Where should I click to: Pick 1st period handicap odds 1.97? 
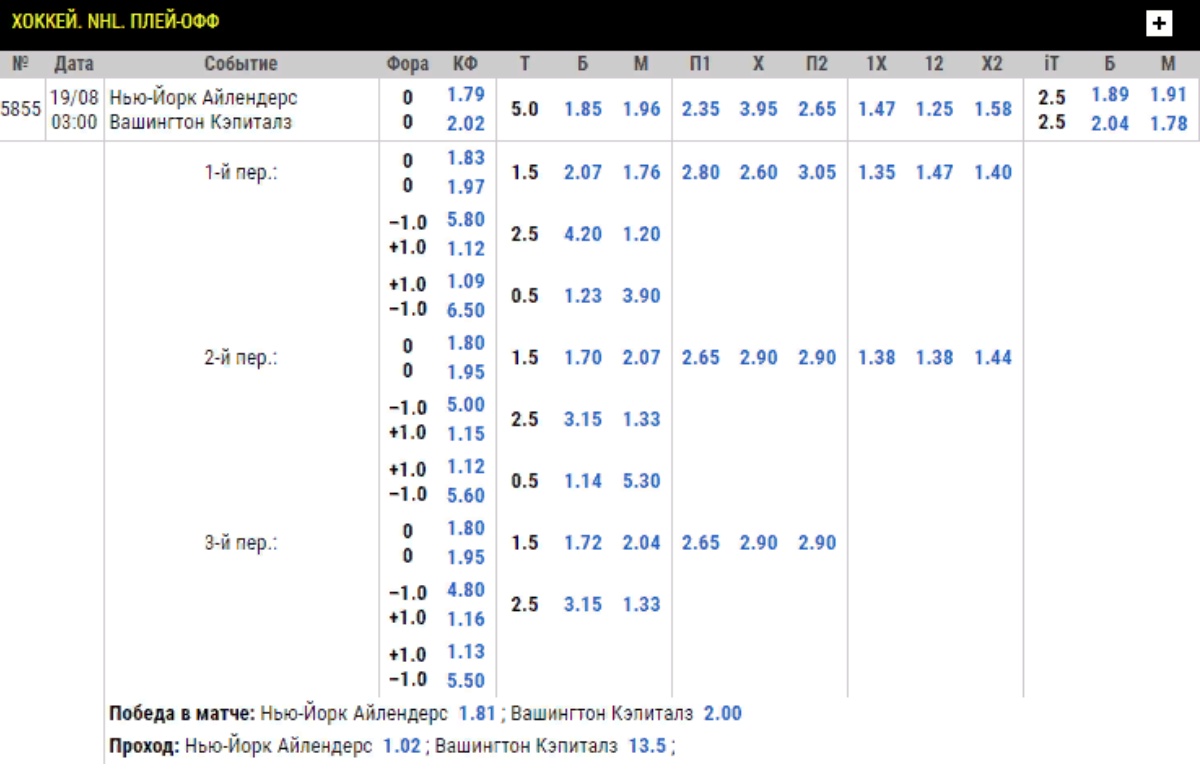point(466,187)
